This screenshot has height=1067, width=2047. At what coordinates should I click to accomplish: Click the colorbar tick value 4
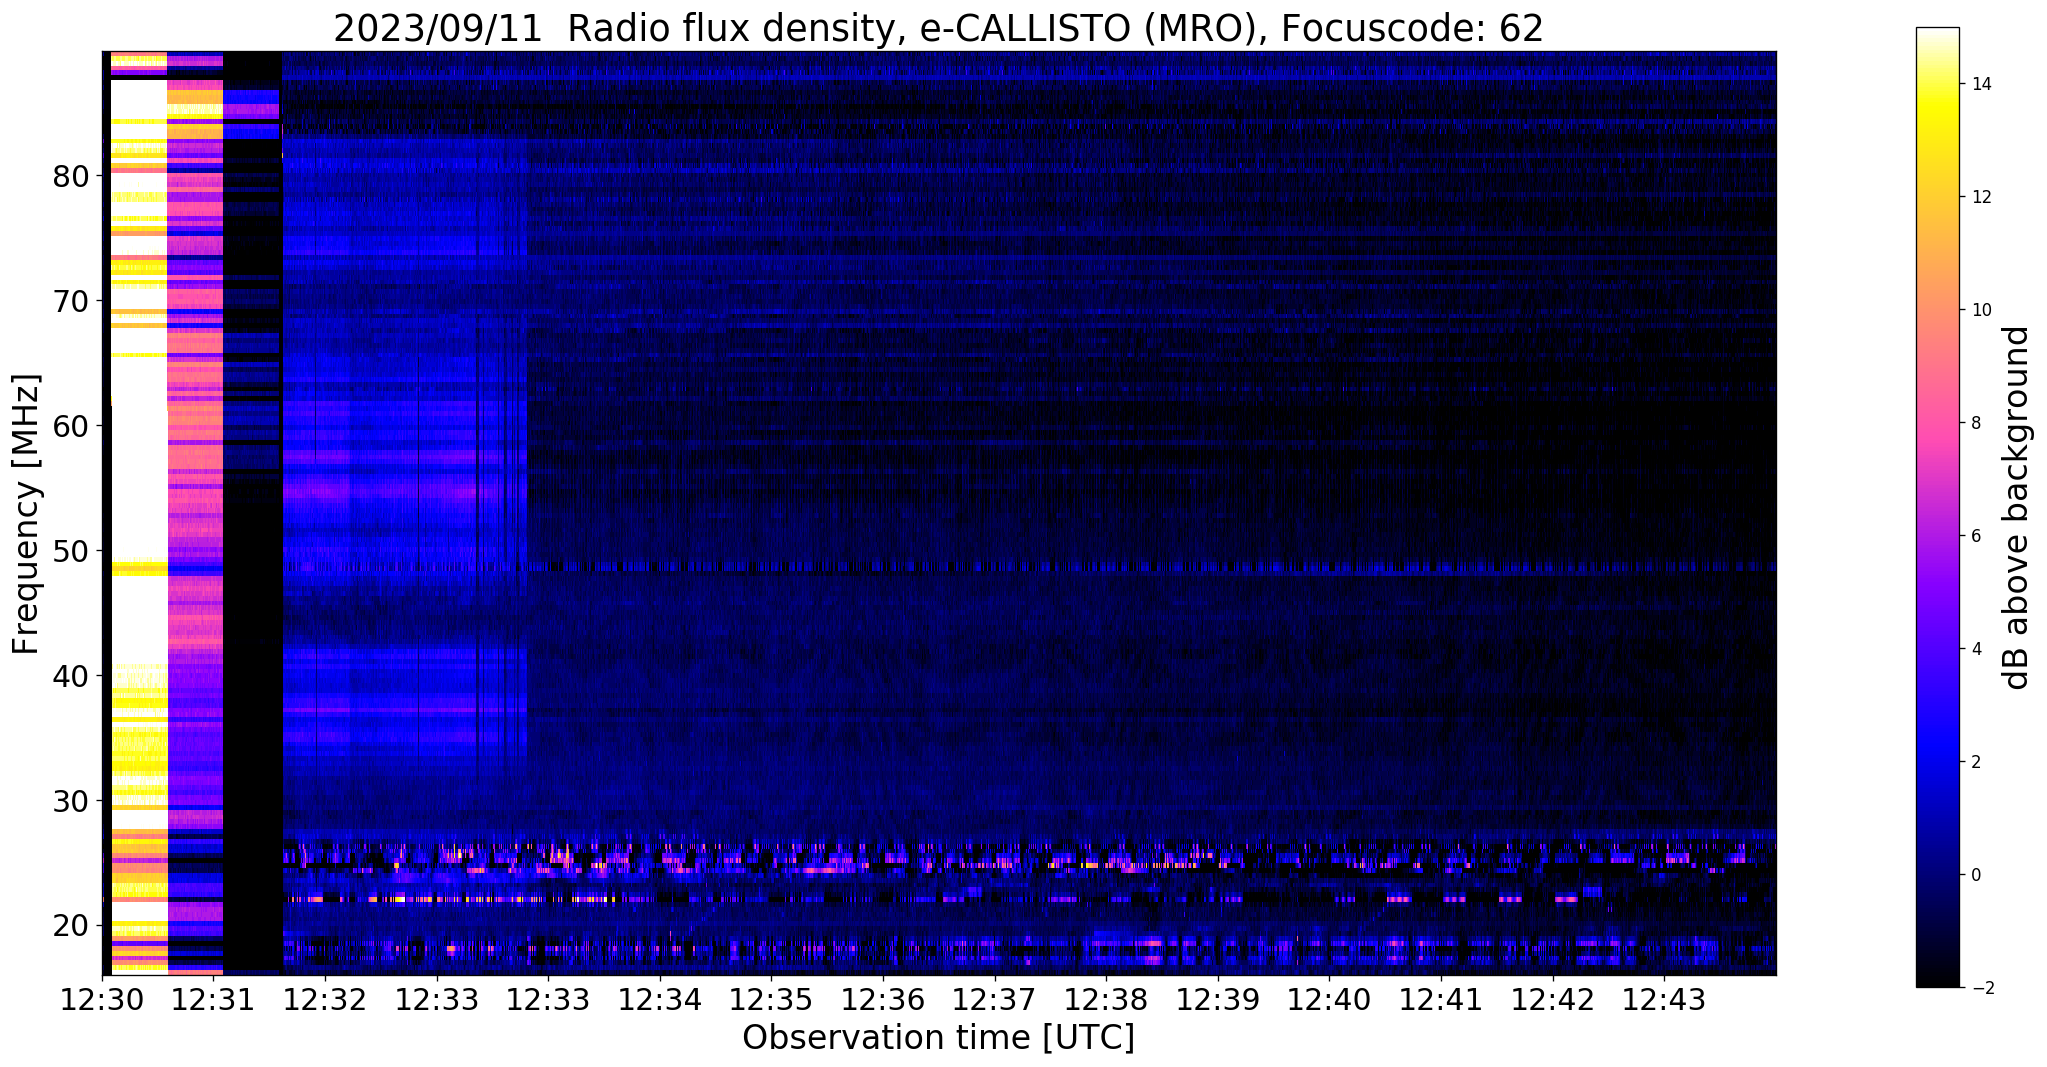(1975, 649)
